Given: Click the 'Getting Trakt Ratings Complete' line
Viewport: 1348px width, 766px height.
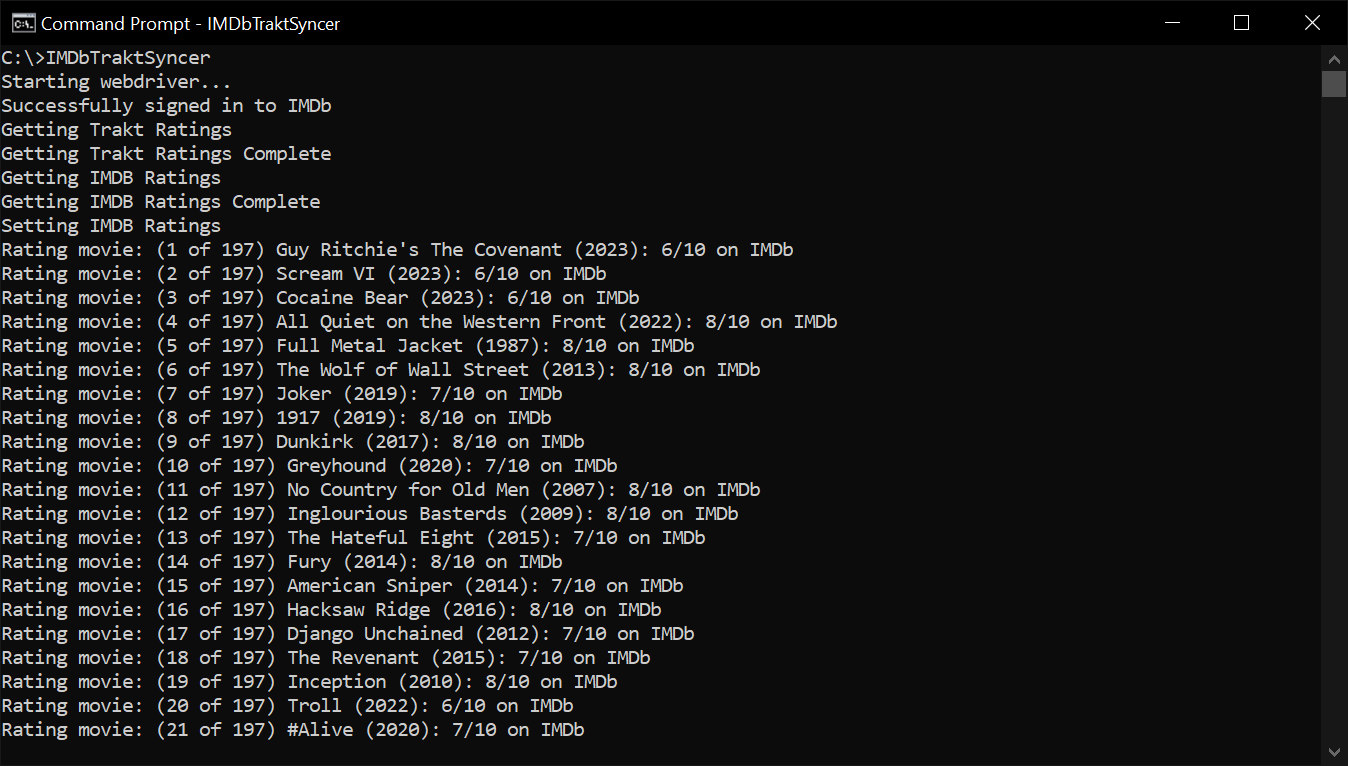Looking at the screenshot, I should [166, 154].
